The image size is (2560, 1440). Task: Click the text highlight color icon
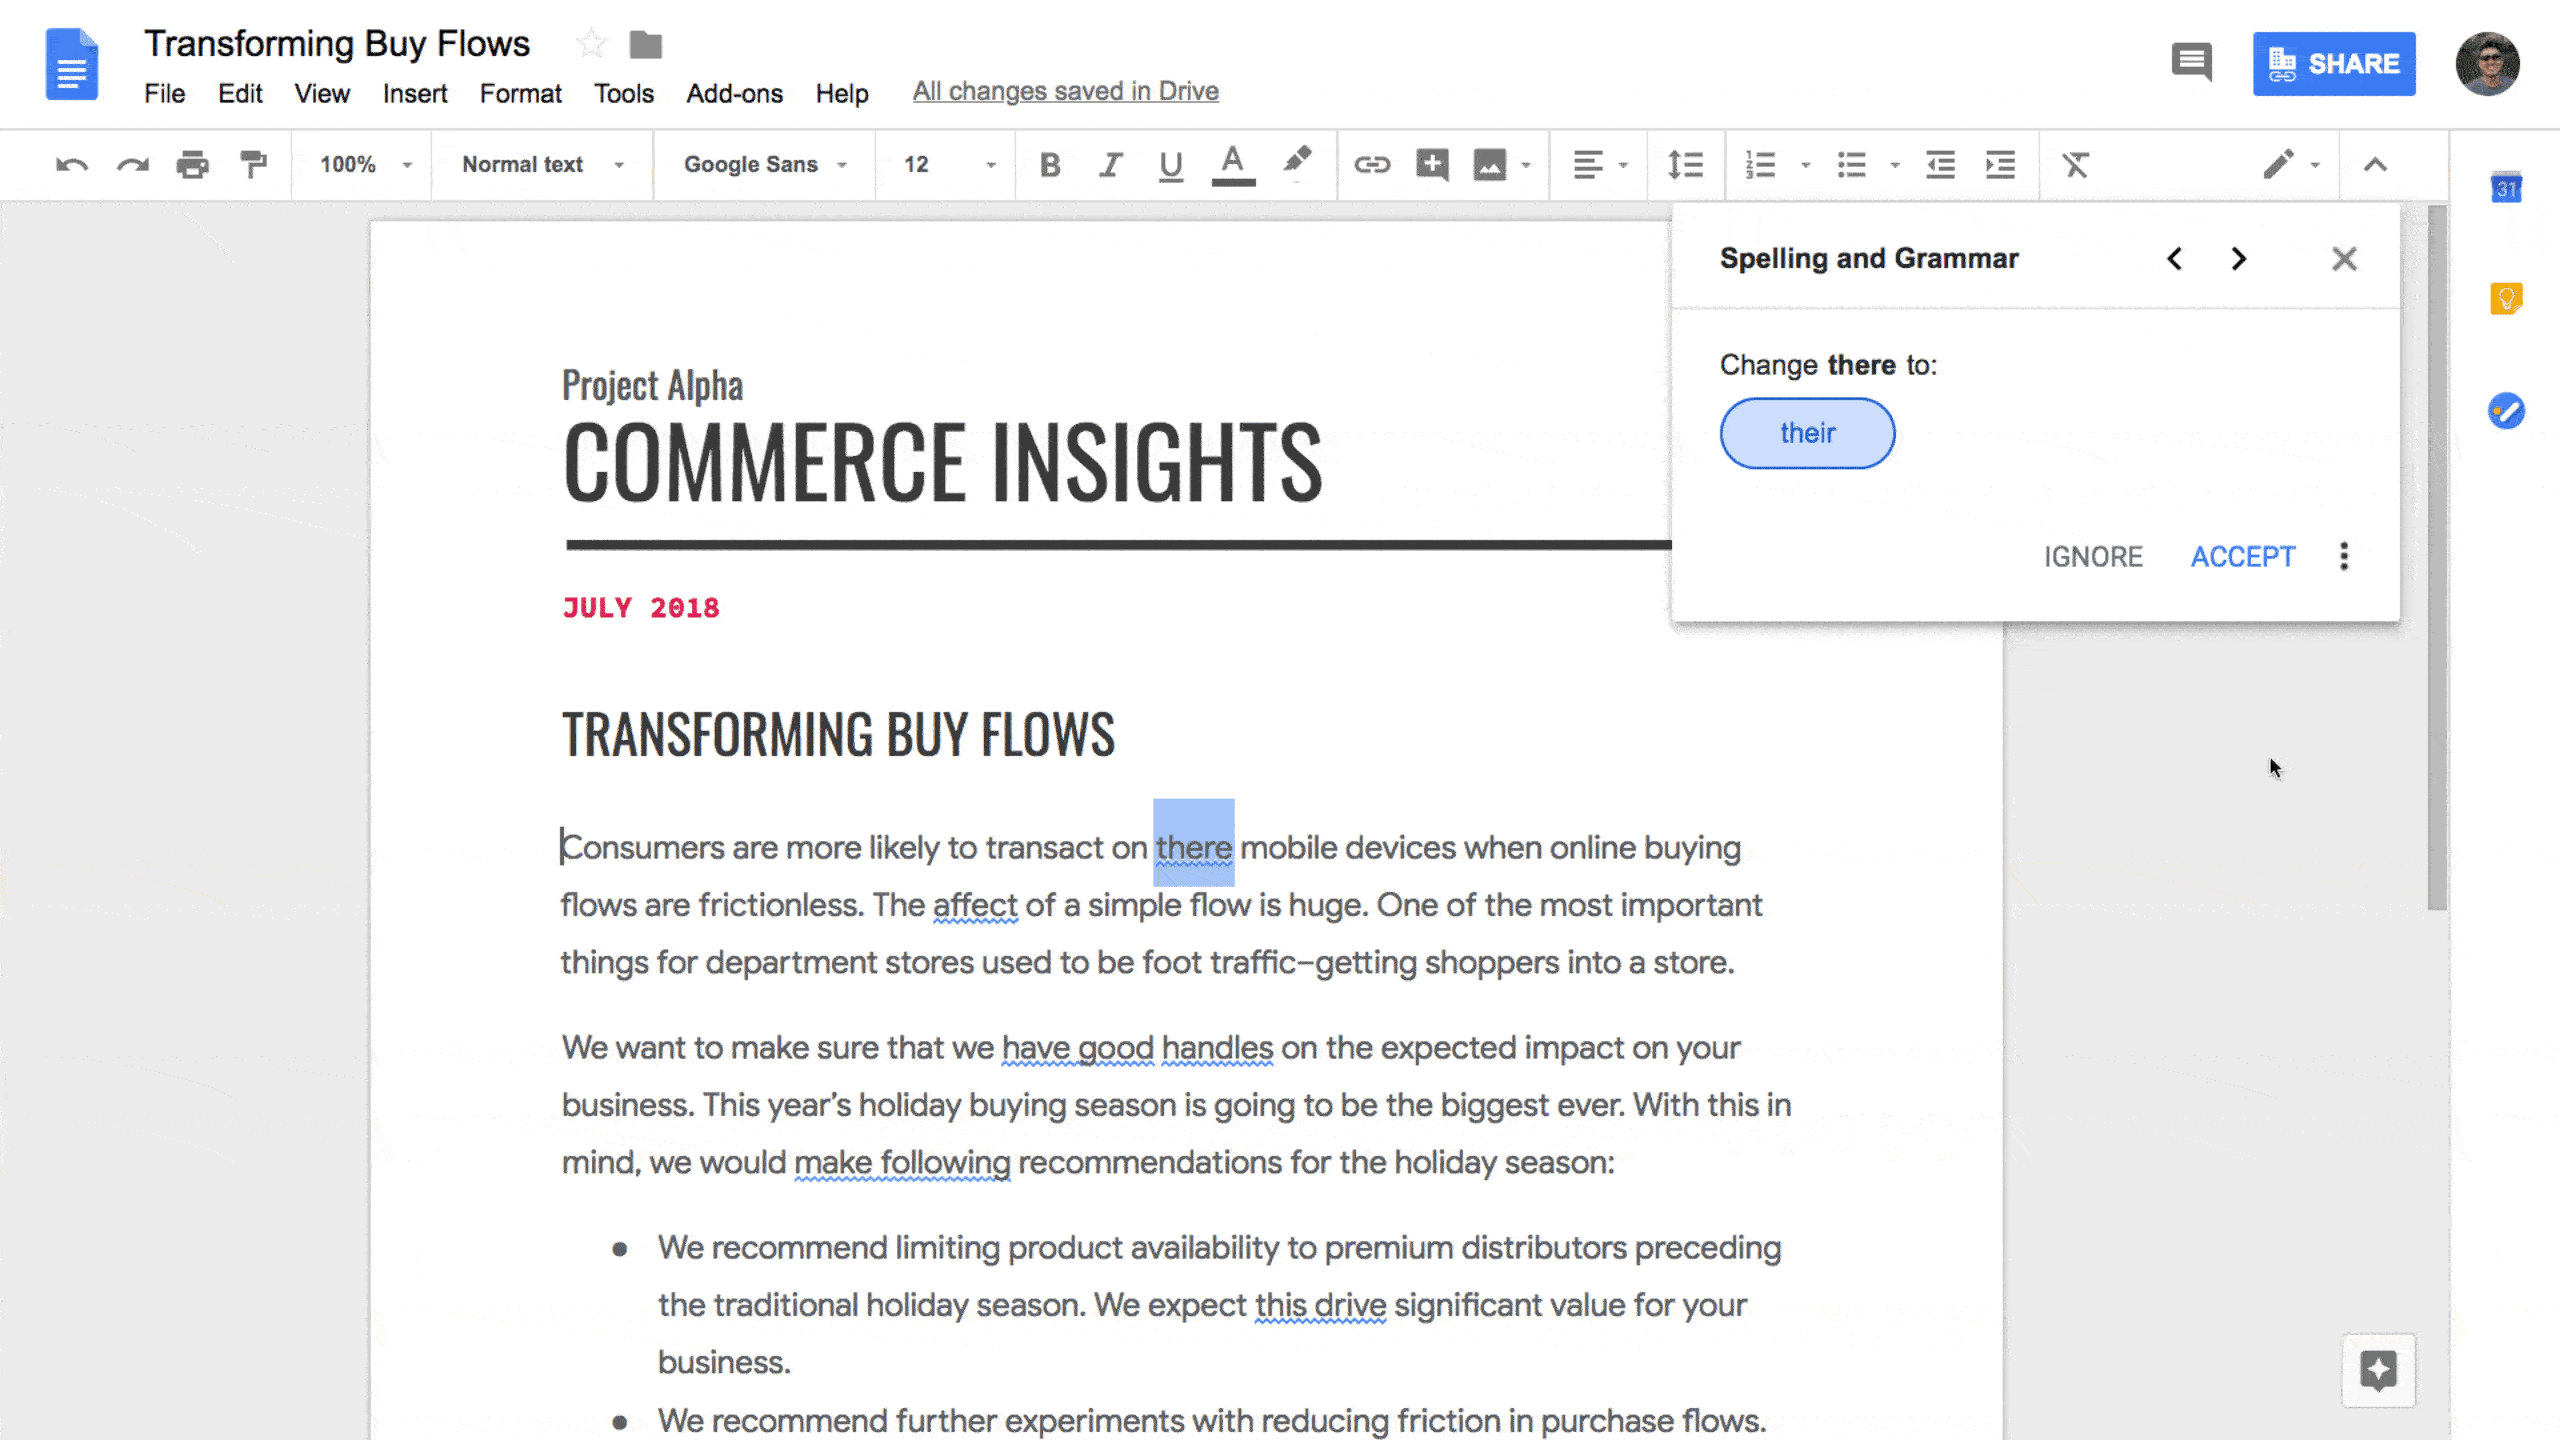[1298, 164]
